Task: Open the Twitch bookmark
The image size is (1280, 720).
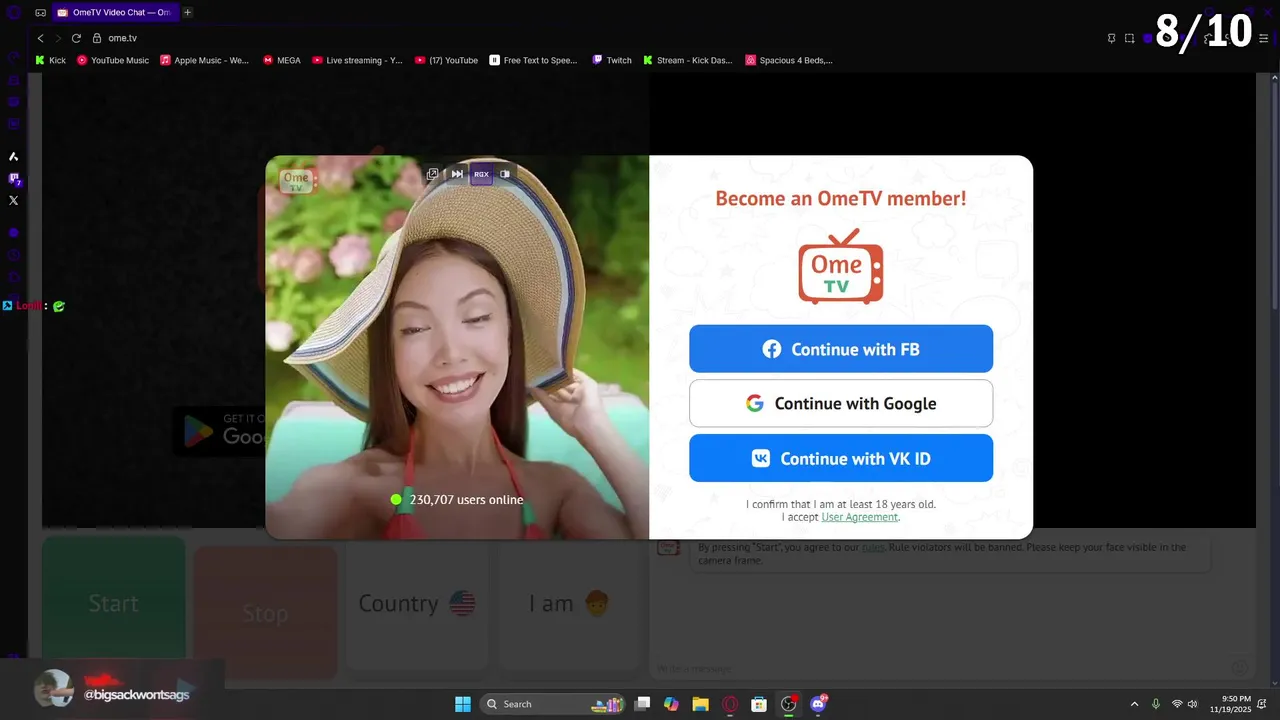Action: click(x=612, y=60)
